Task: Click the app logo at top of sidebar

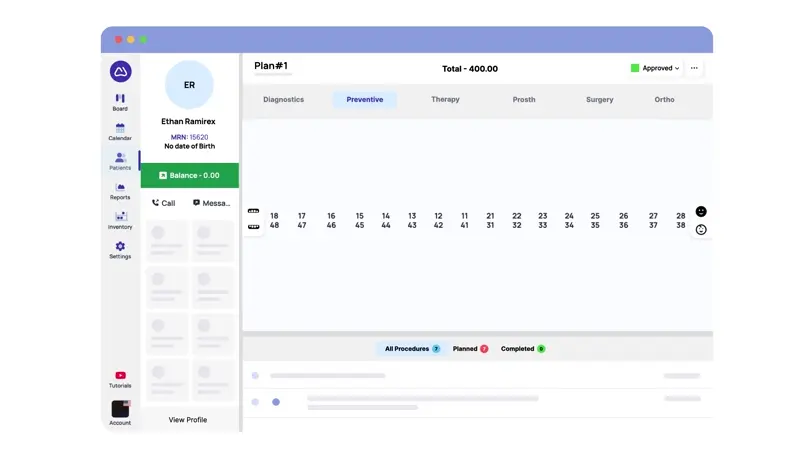Action: [120, 71]
